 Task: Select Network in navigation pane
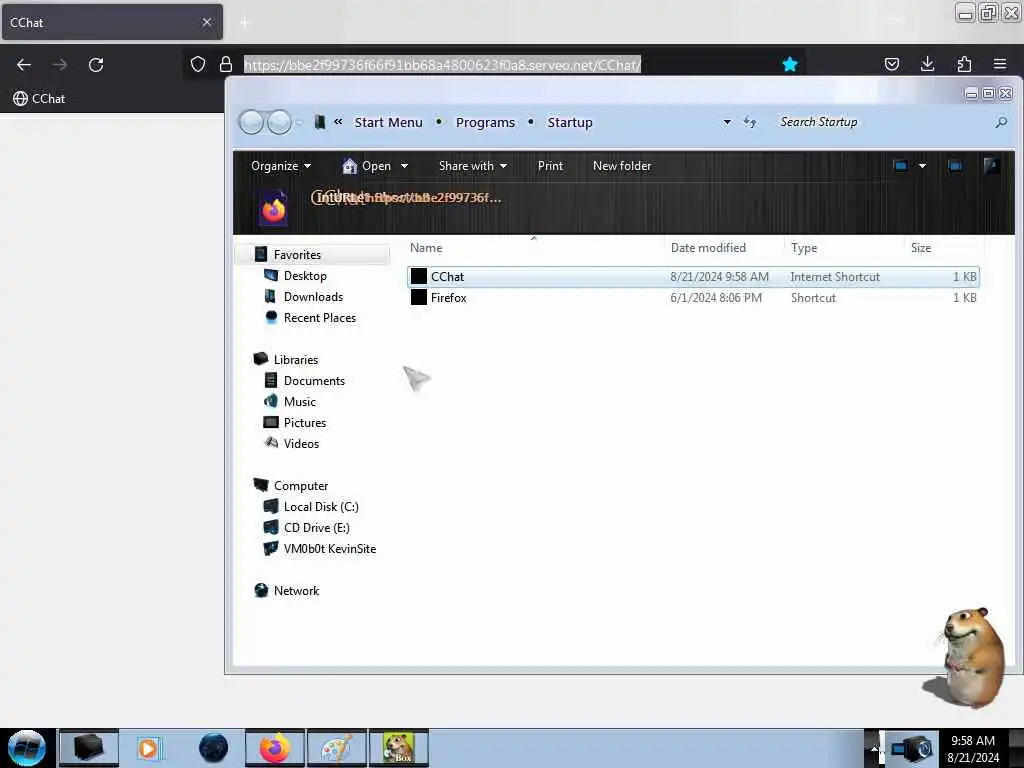click(296, 590)
